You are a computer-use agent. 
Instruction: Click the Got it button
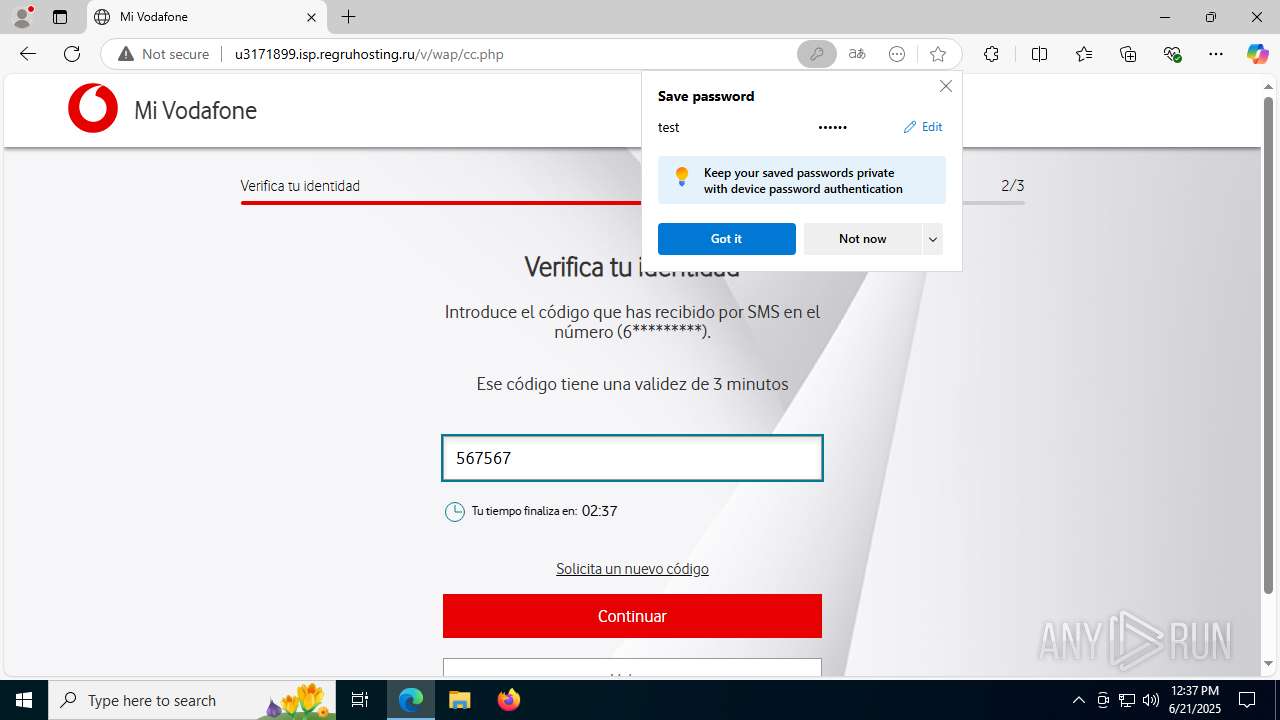(x=727, y=239)
